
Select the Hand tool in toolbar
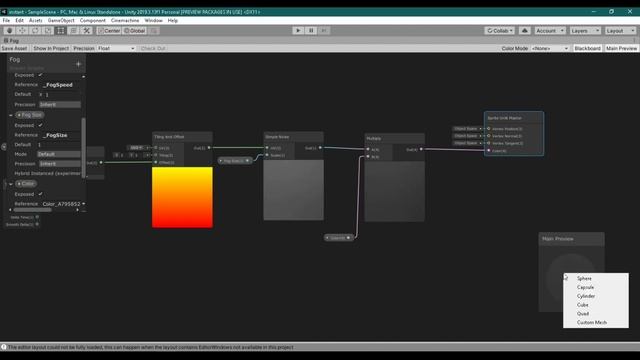[x=9, y=31]
